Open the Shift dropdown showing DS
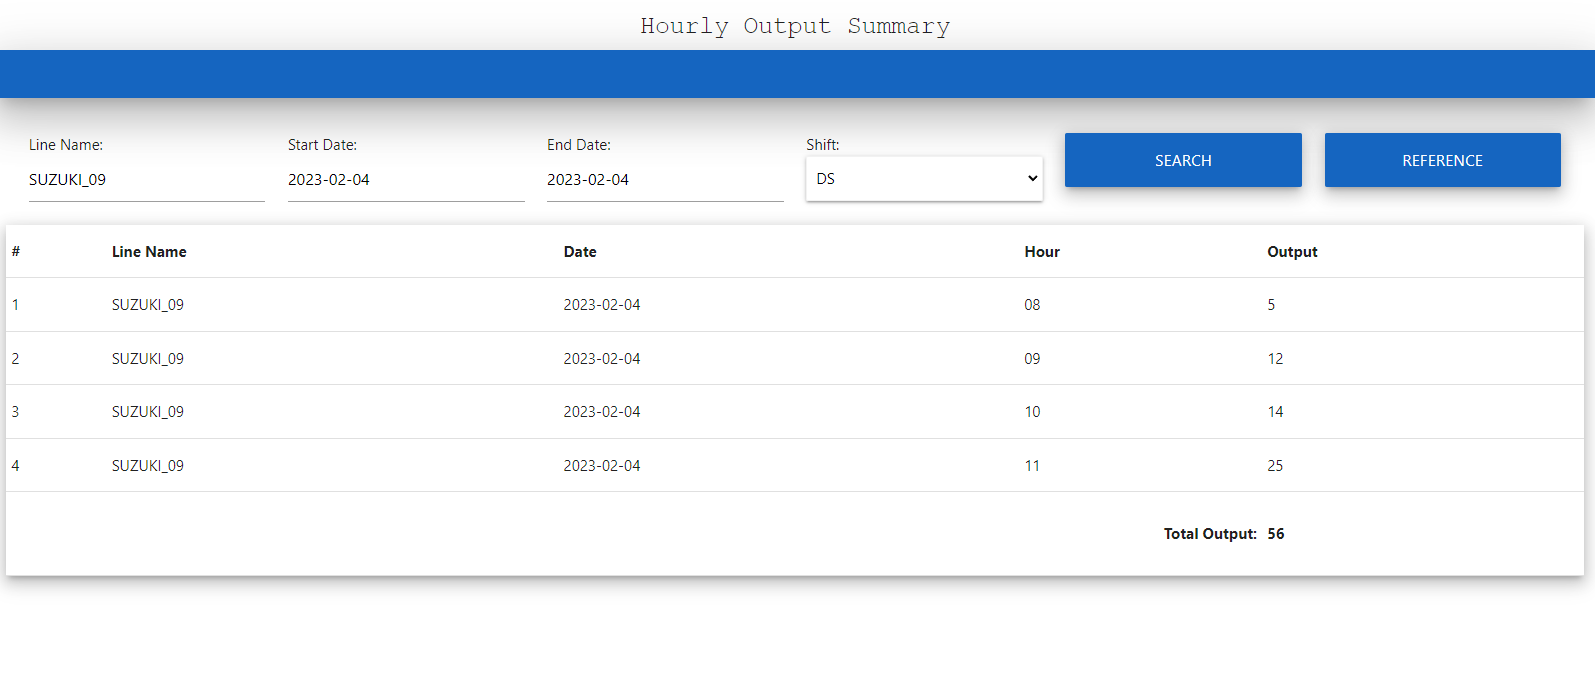 click(923, 179)
